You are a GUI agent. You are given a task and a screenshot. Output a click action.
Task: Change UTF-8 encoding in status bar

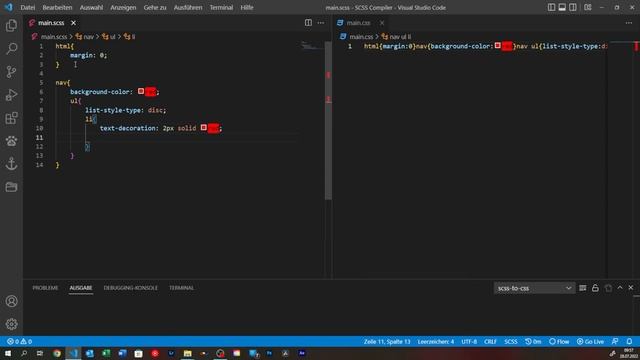[469, 342]
